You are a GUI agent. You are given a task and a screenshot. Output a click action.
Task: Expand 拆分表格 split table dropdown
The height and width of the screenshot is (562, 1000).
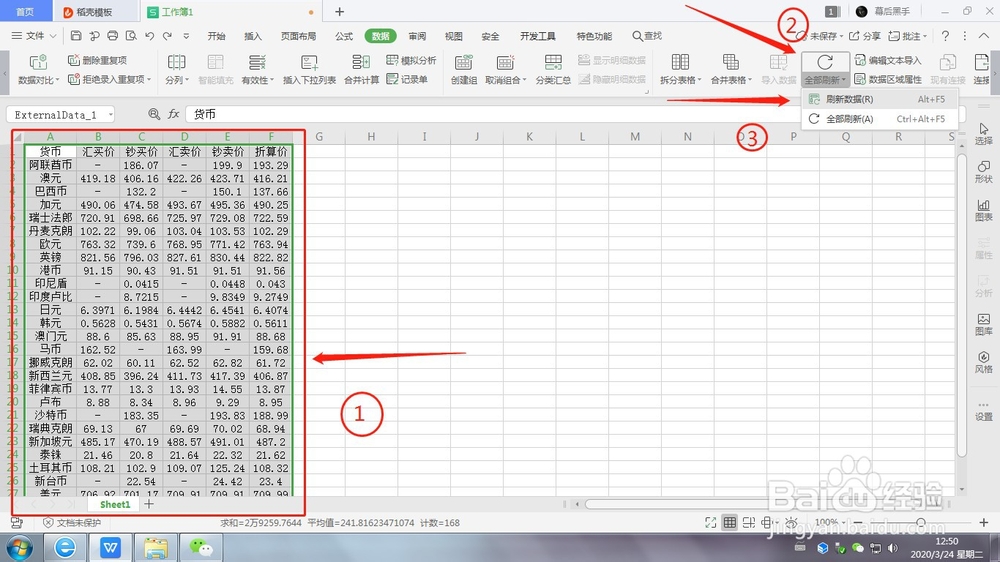point(700,80)
